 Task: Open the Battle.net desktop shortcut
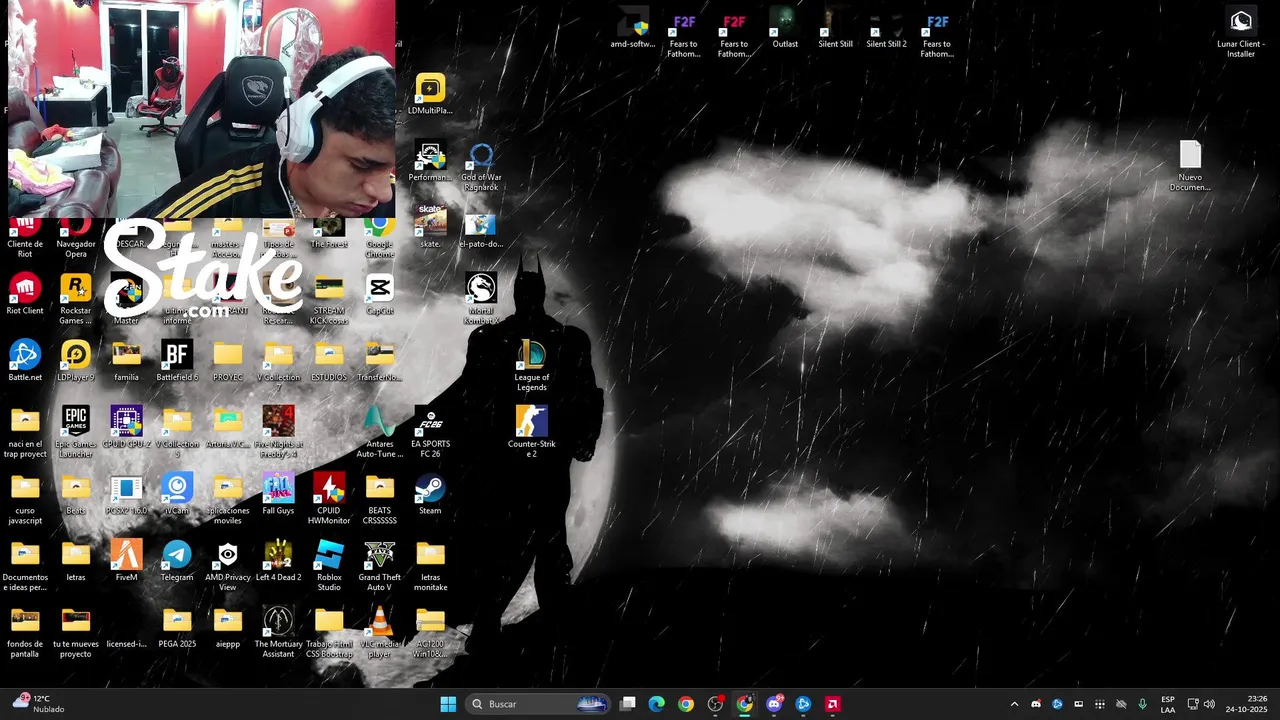(25, 361)
